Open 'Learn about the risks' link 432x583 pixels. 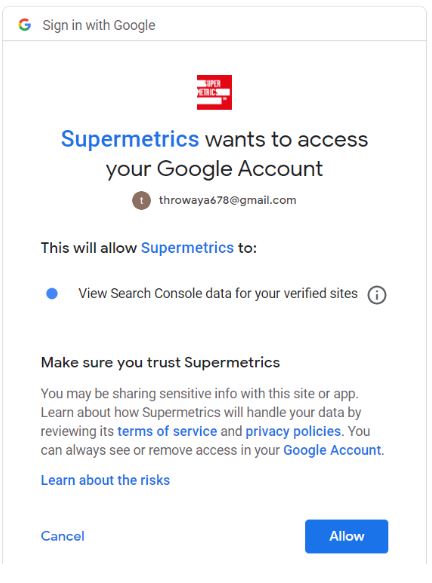click(105, 480)
